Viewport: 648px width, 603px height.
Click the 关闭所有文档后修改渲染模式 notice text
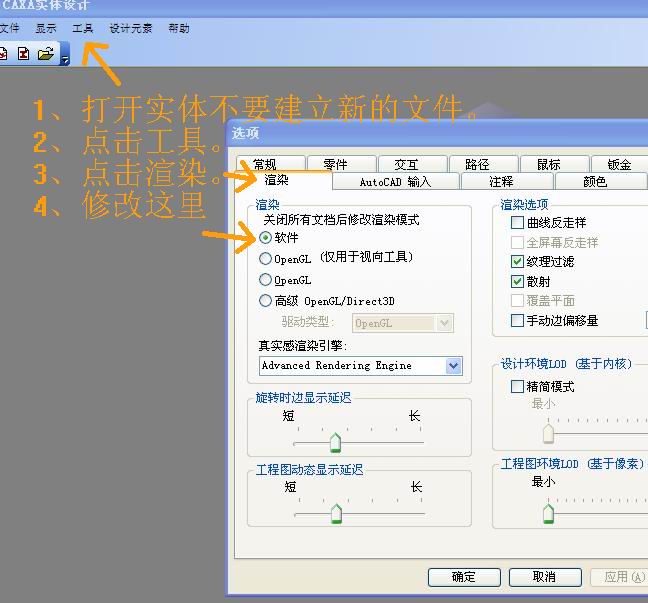pyautogui.click(x=341, y=219)
